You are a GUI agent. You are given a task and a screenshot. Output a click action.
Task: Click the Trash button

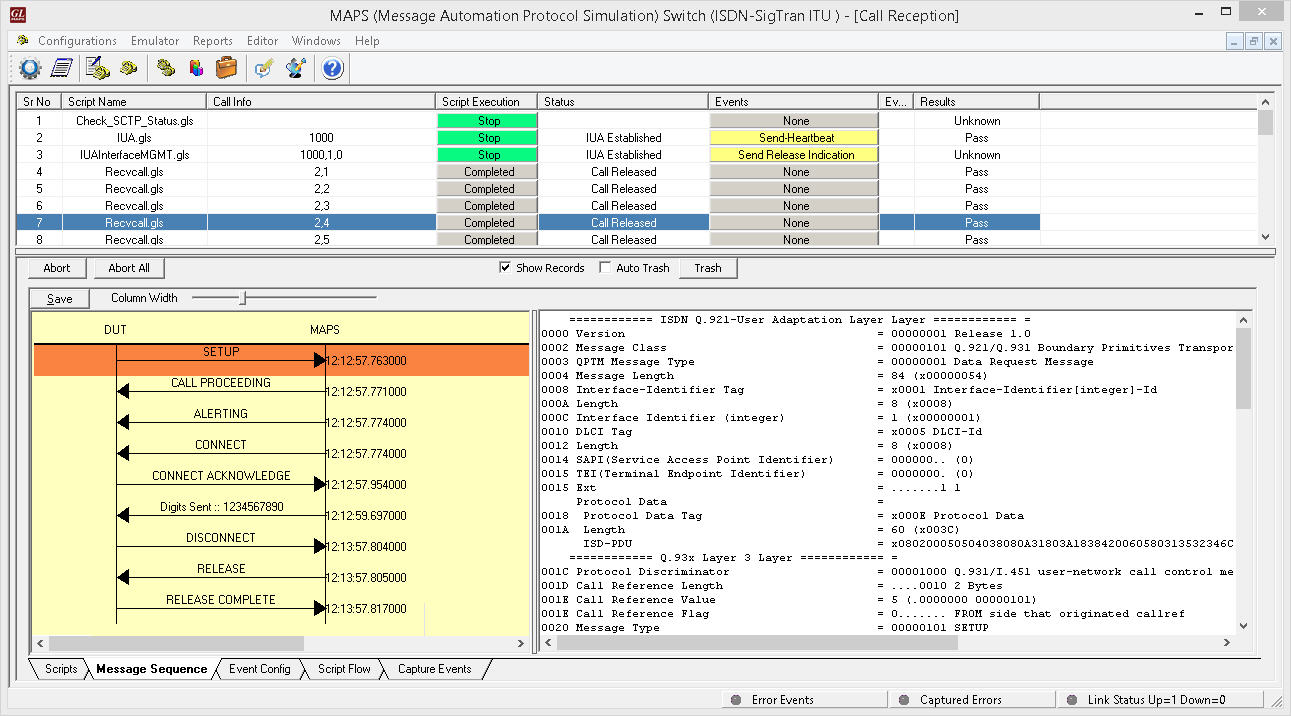pos(708,268)
